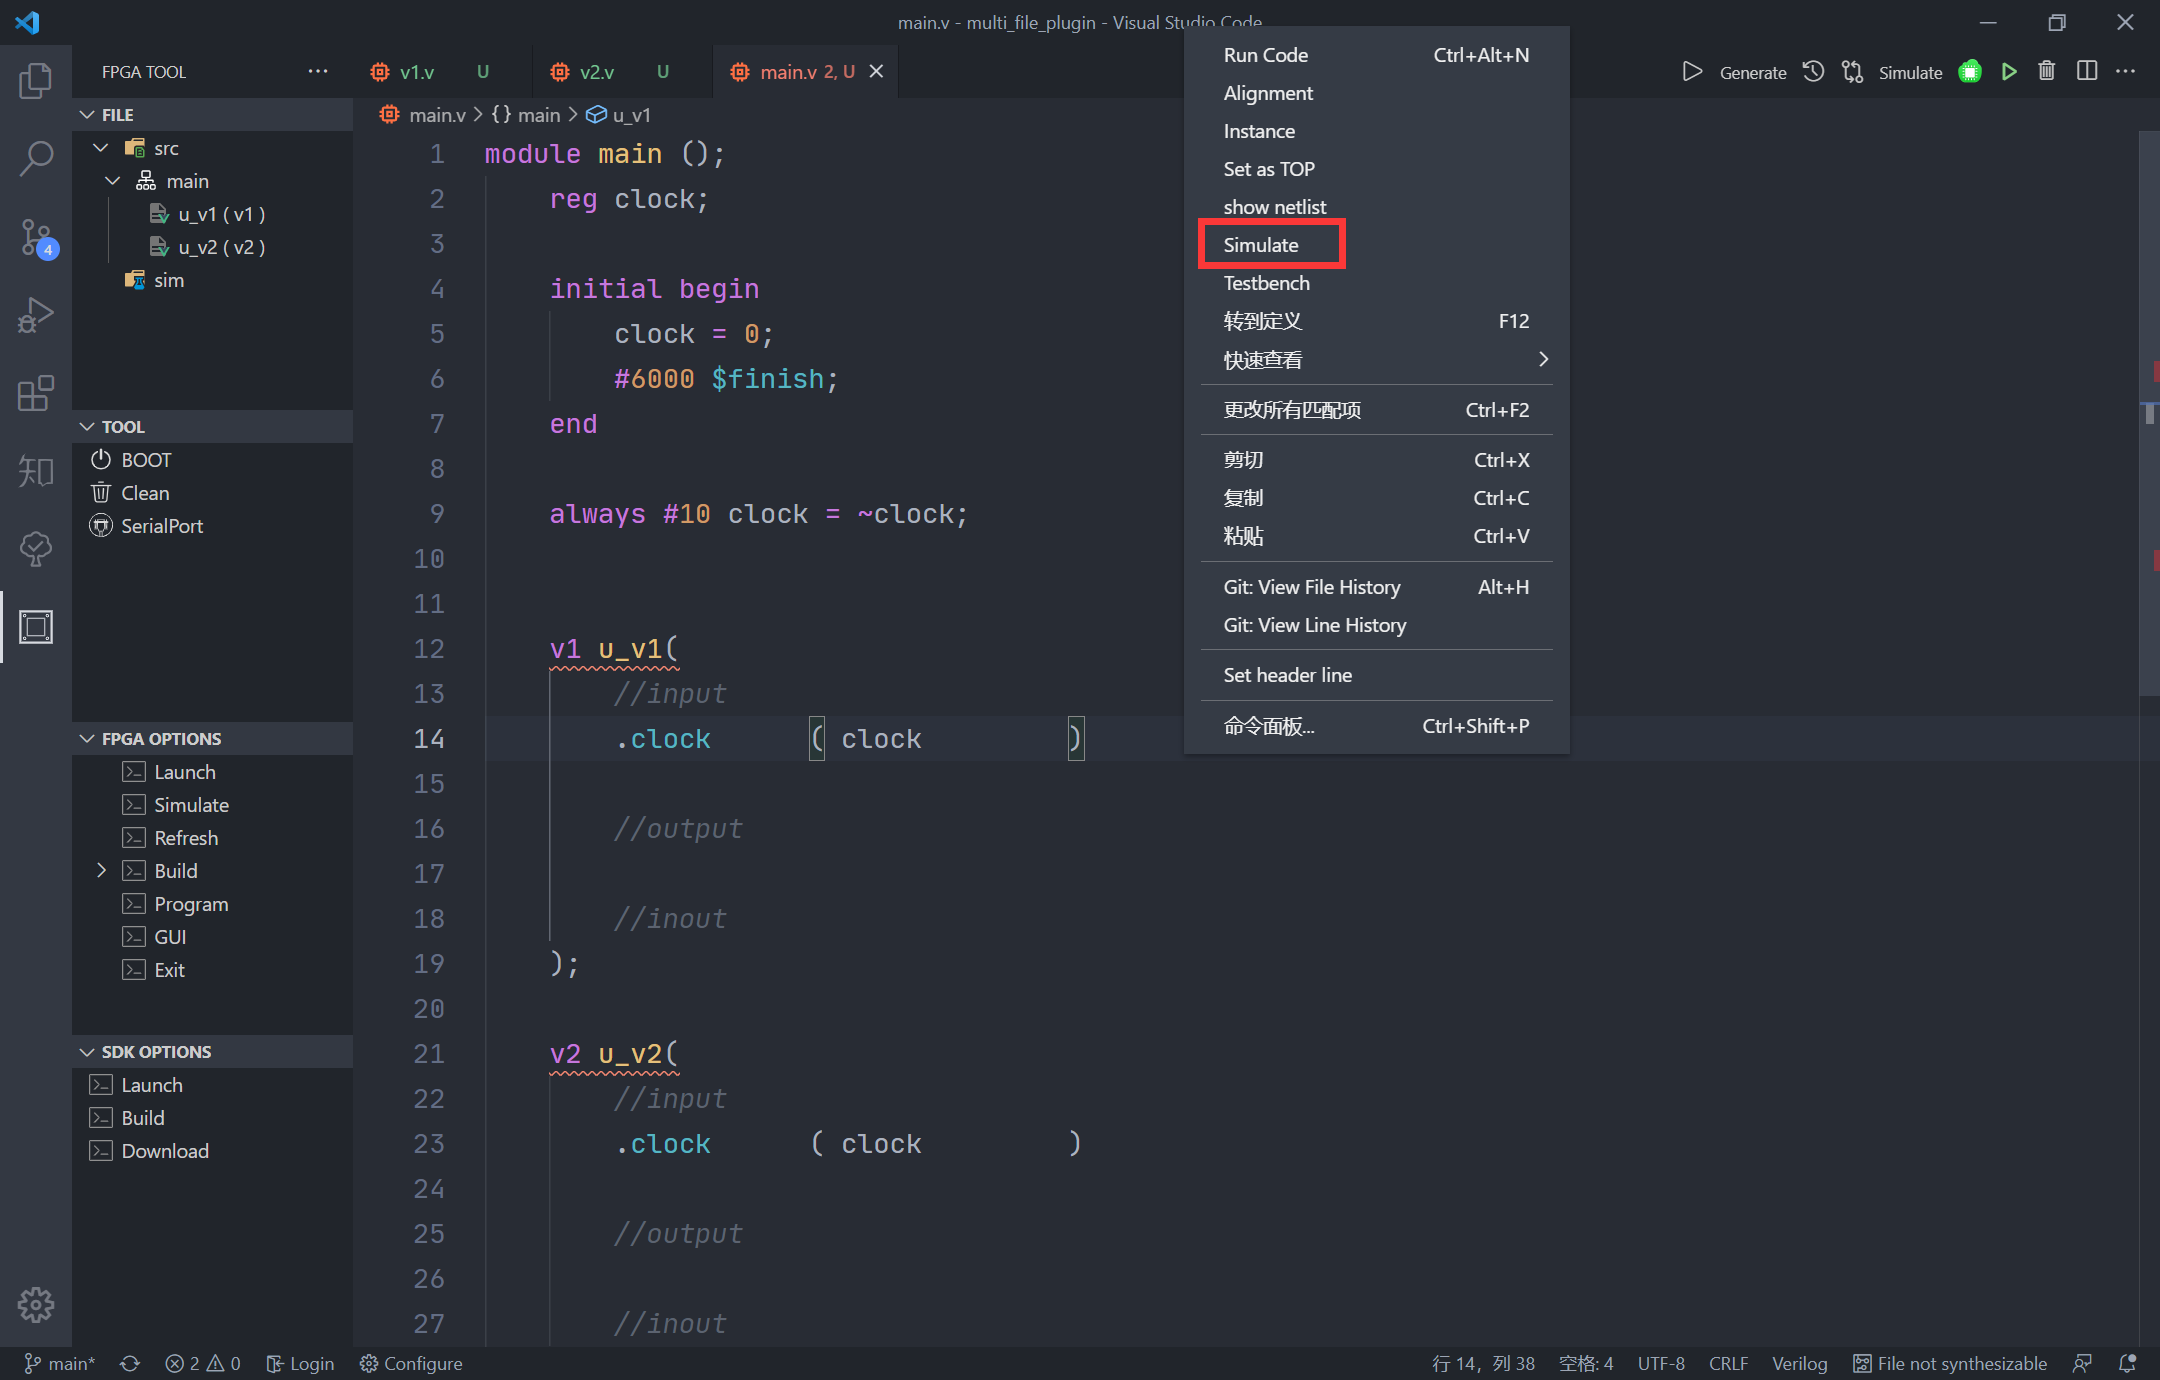Open the Source Control view
Viewport: 2160px width, 1380px height.
36,238
